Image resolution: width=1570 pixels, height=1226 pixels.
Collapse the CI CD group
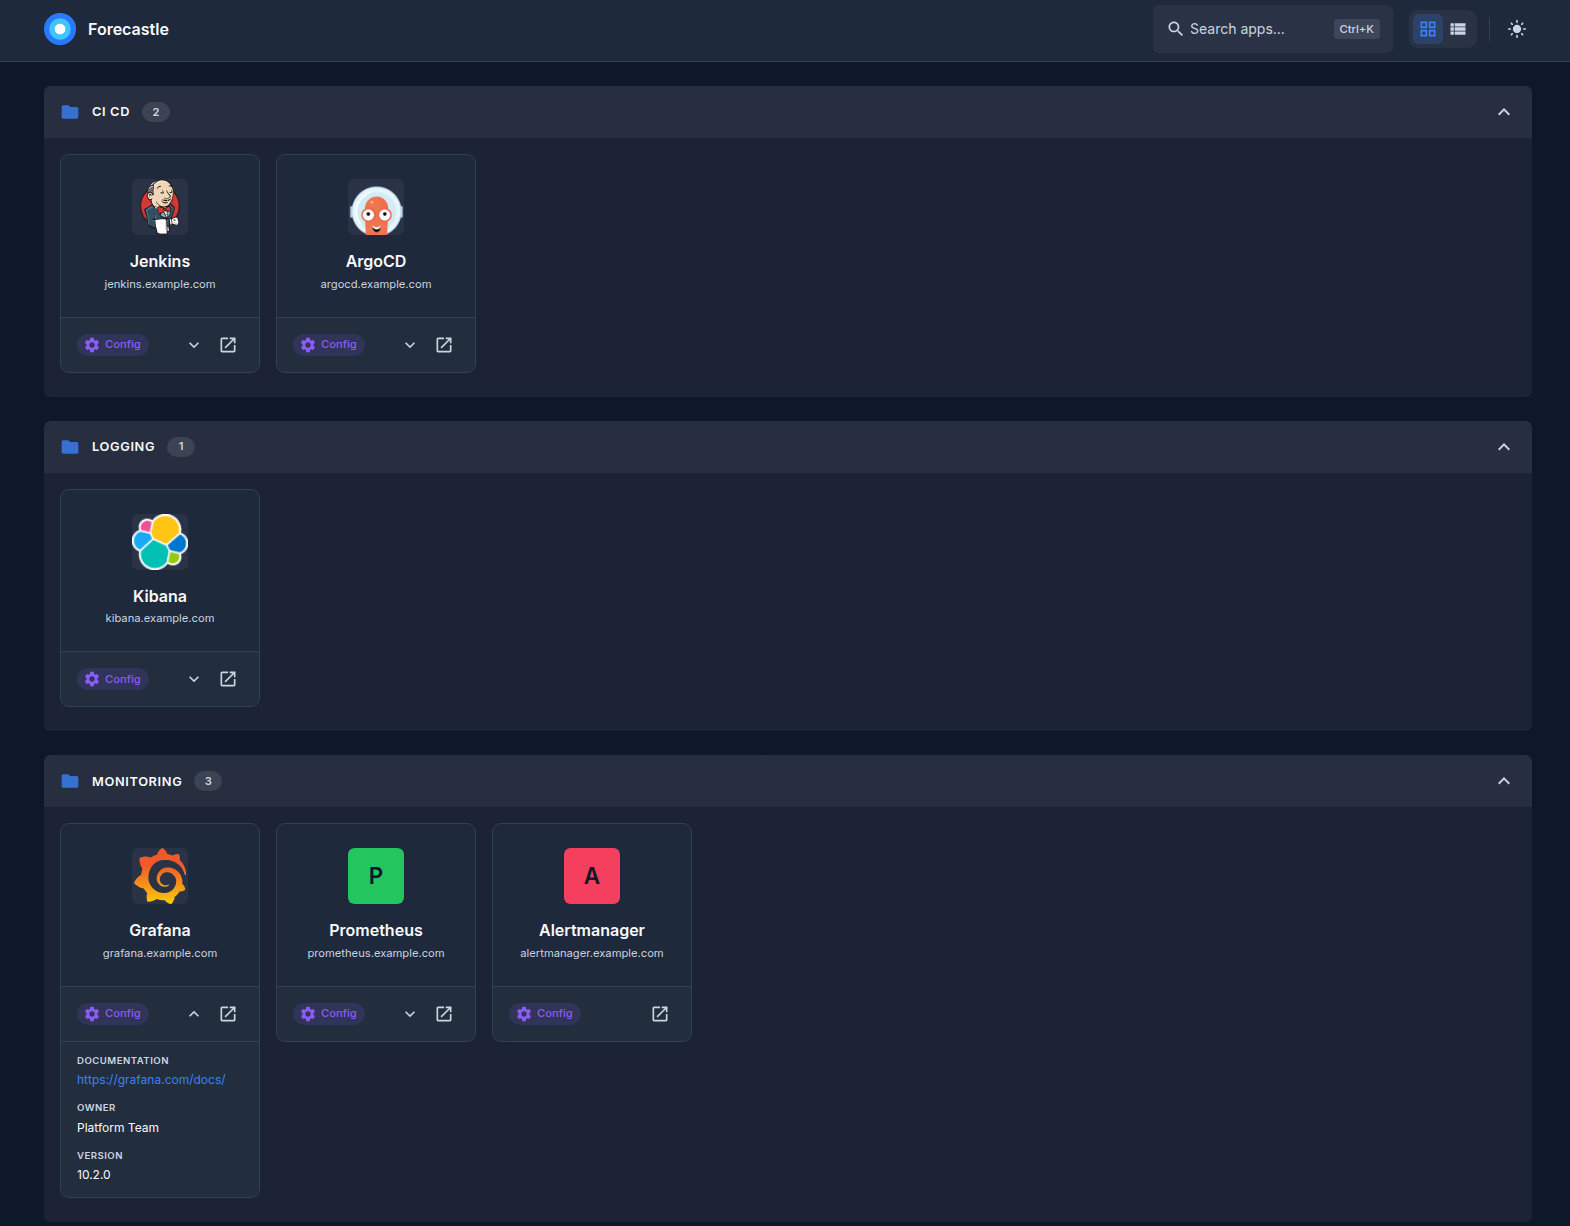point(1504,112)
